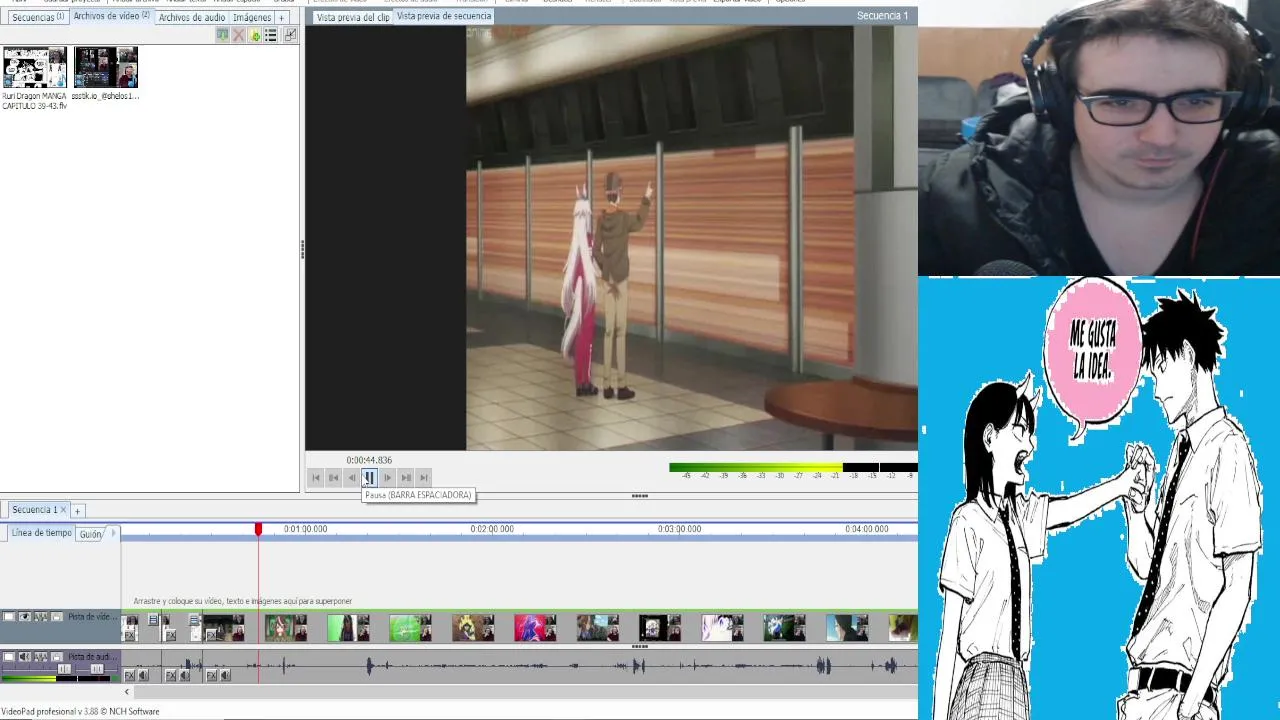Screen dimensions: 1280x720
Task: Mute the second audio clip
Action: click(184, 675)
